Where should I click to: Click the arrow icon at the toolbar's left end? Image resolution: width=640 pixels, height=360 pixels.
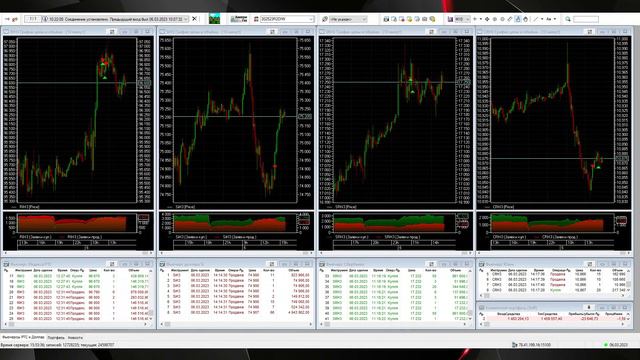click(x=7, y=19)
